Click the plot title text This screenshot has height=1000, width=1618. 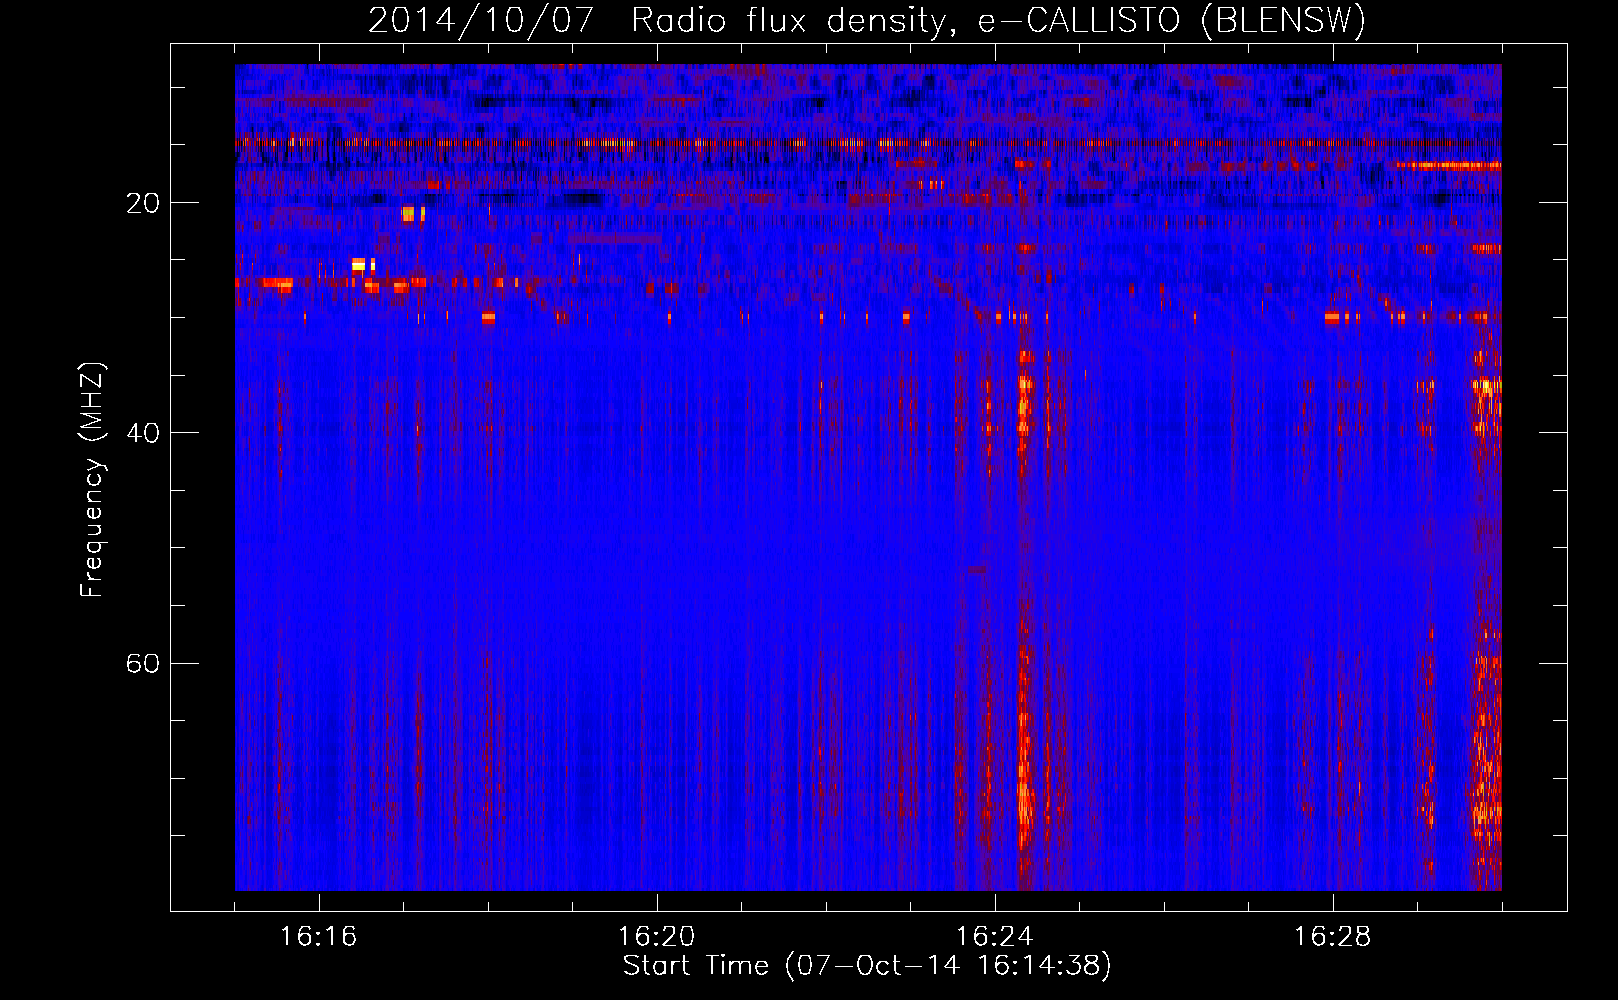(867, 20)
